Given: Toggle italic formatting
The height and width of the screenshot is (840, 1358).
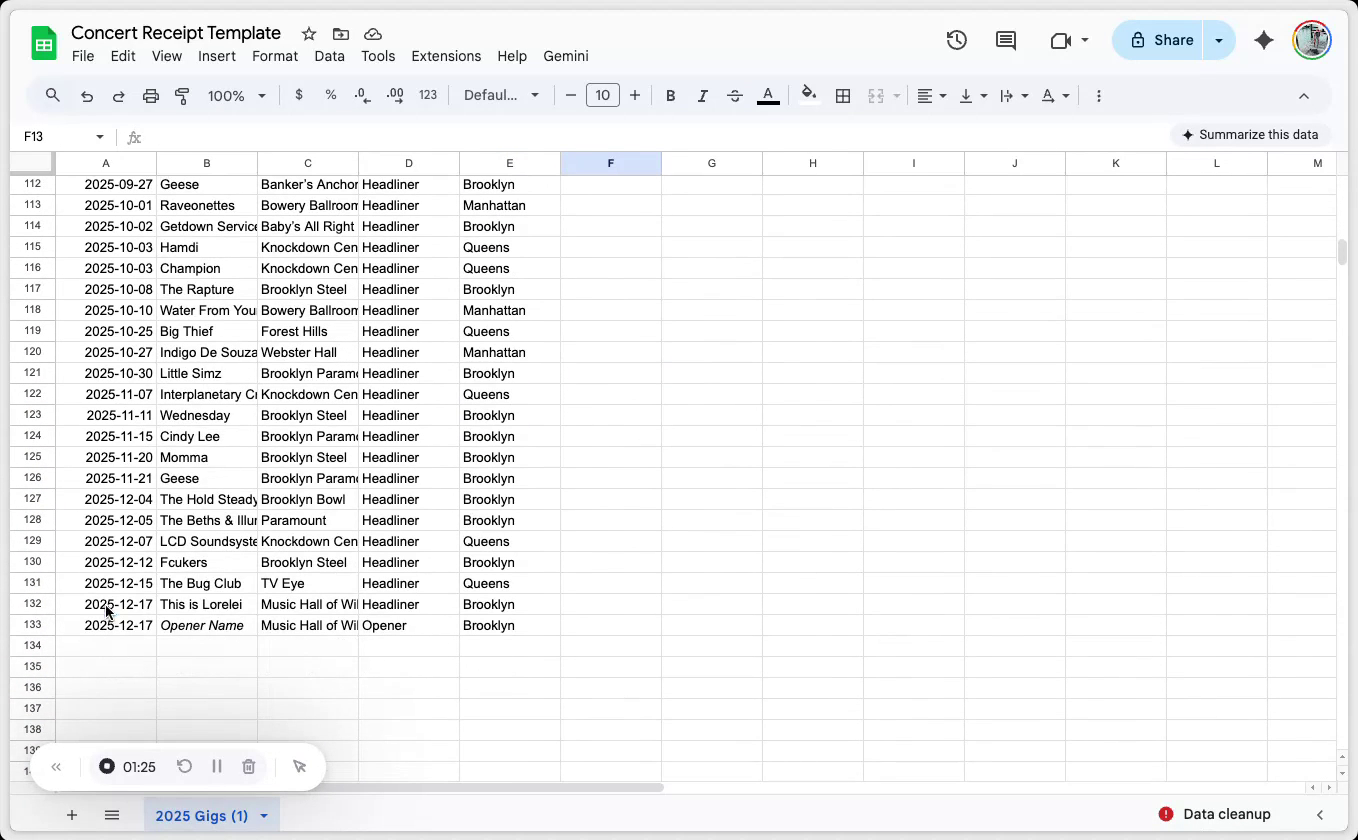Looking at the screenshot, I should pyautogui.click(x=703, y=96).
